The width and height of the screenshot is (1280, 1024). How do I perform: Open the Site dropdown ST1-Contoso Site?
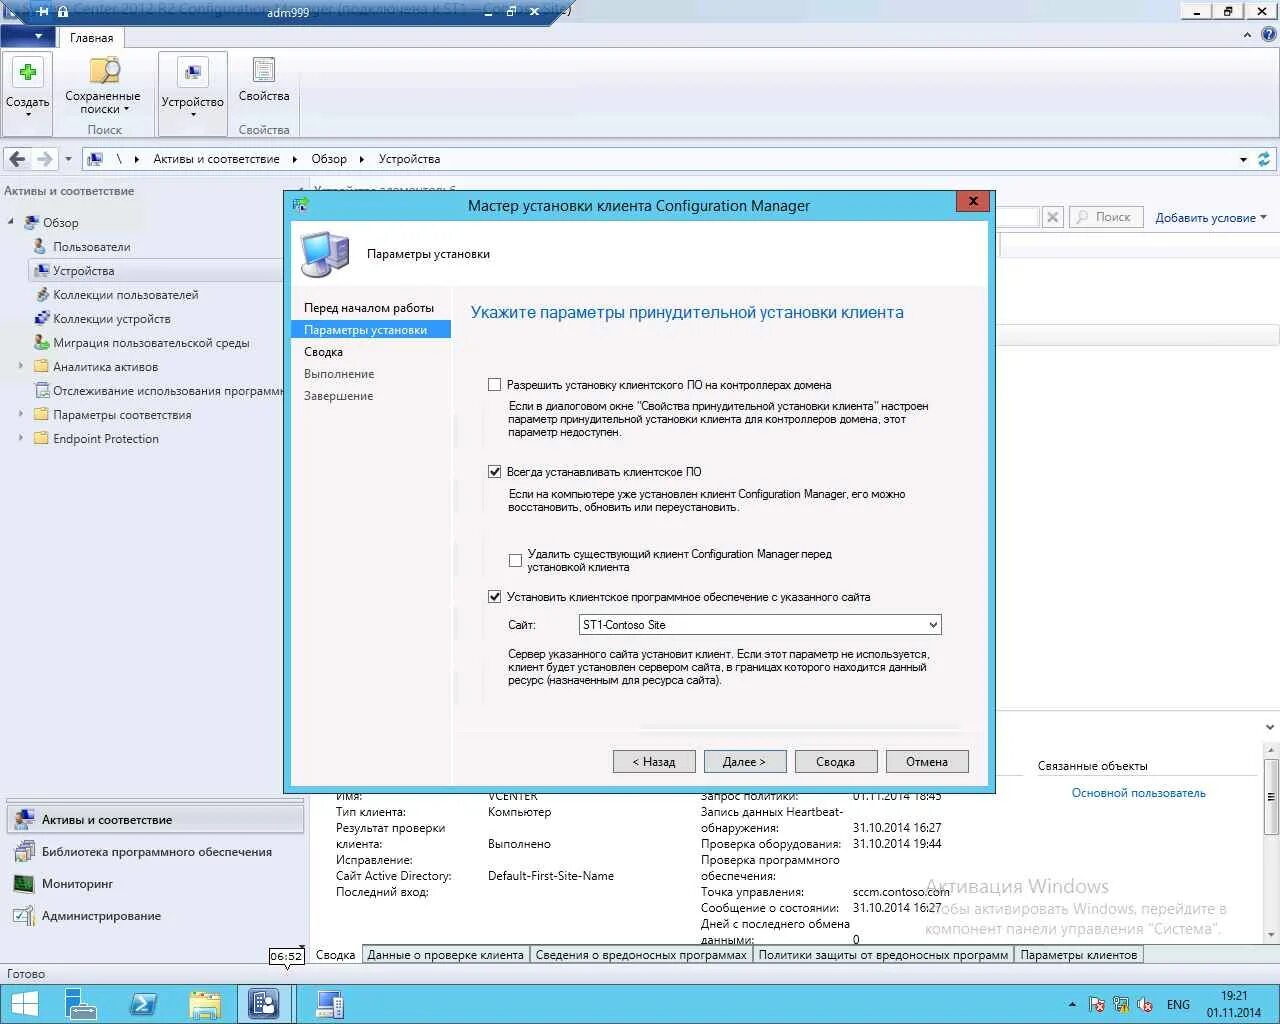click(760, 625)
